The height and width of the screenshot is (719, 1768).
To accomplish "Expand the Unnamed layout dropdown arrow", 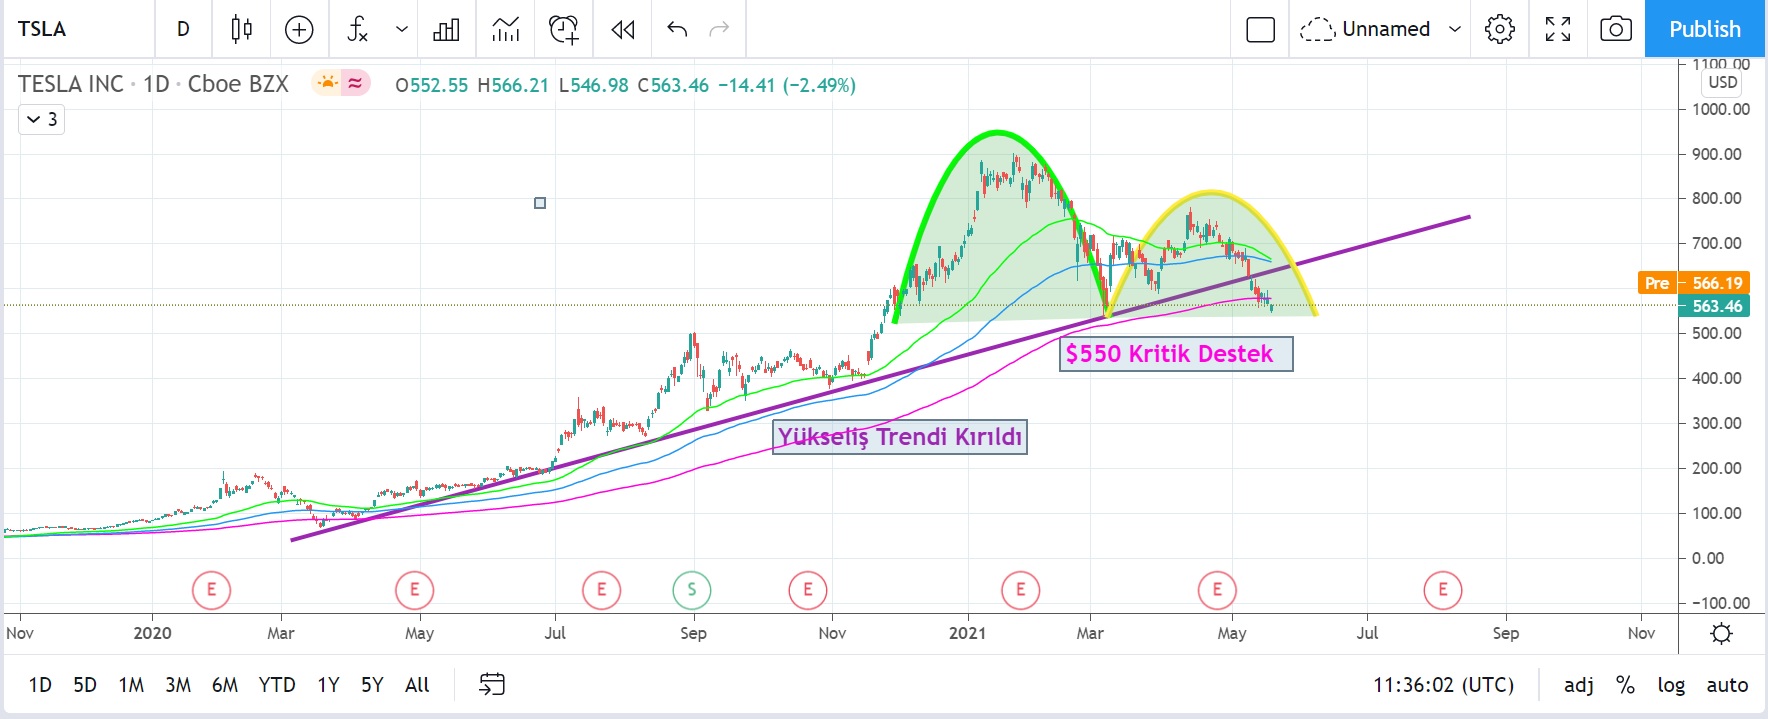I will click(1455, 29).
